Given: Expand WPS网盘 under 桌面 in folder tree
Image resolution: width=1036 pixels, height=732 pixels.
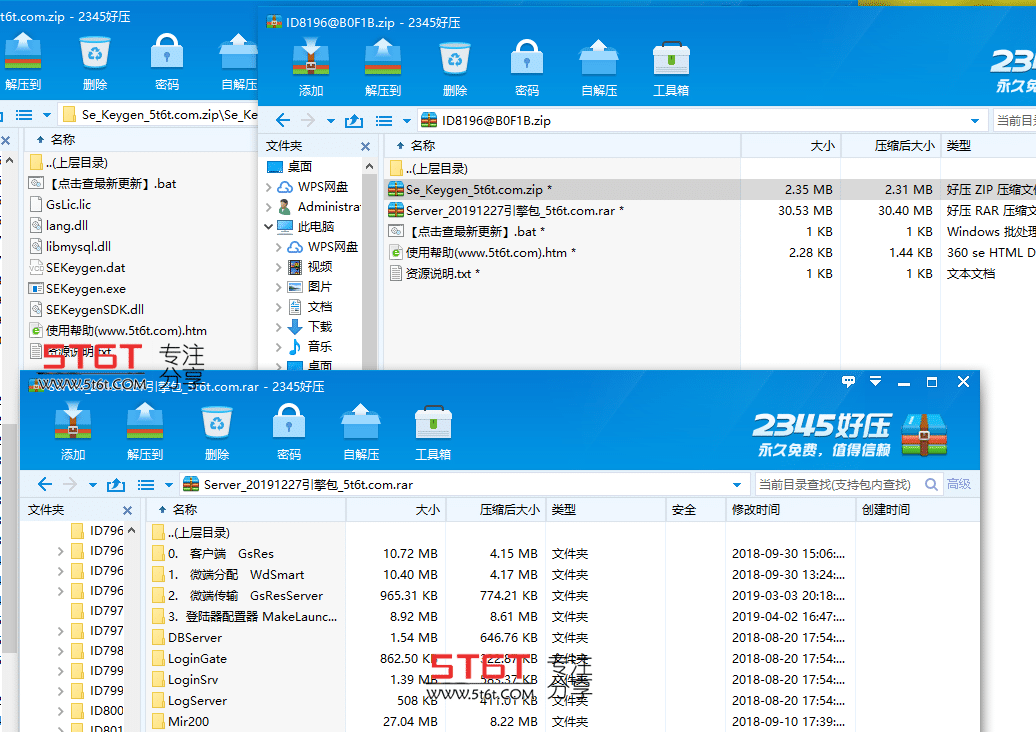Looking at the screenshot, I should (269, 187).
